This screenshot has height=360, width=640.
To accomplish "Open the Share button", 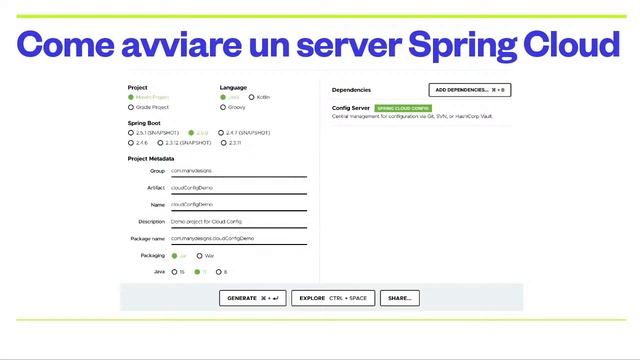I will (x=400, y=298).
